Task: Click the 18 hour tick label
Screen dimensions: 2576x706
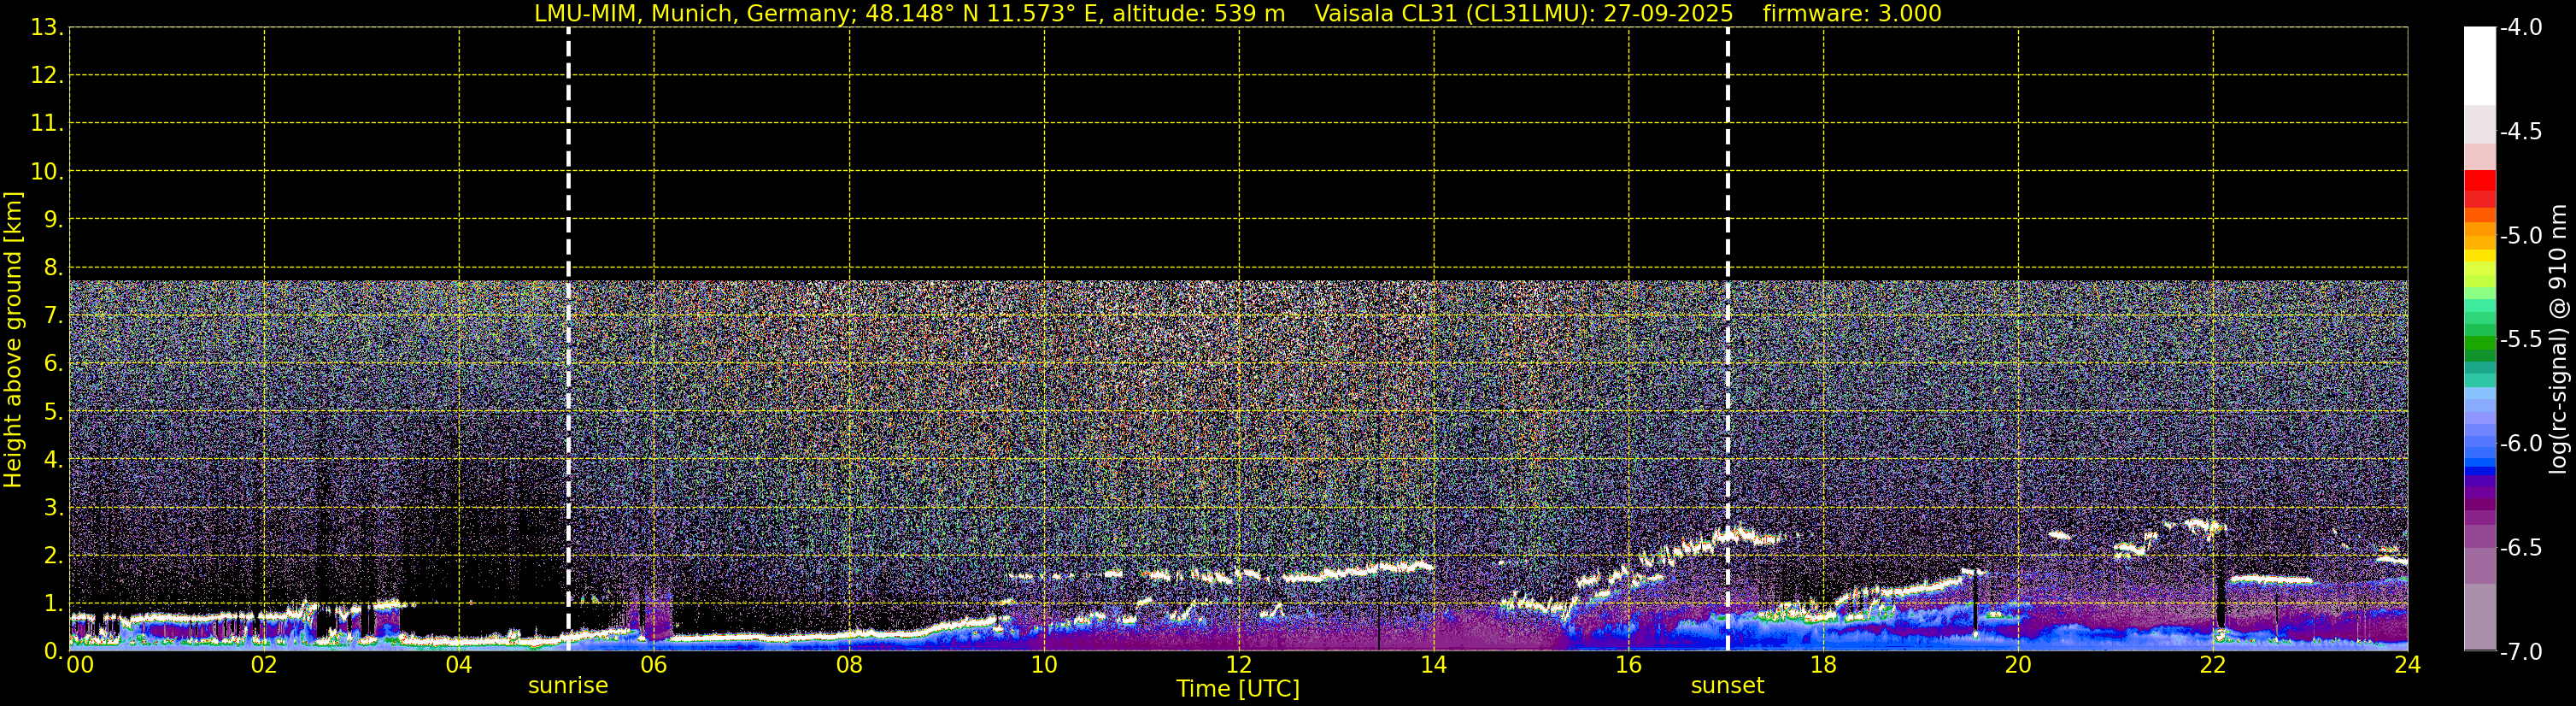Action: click(1823, 665)
